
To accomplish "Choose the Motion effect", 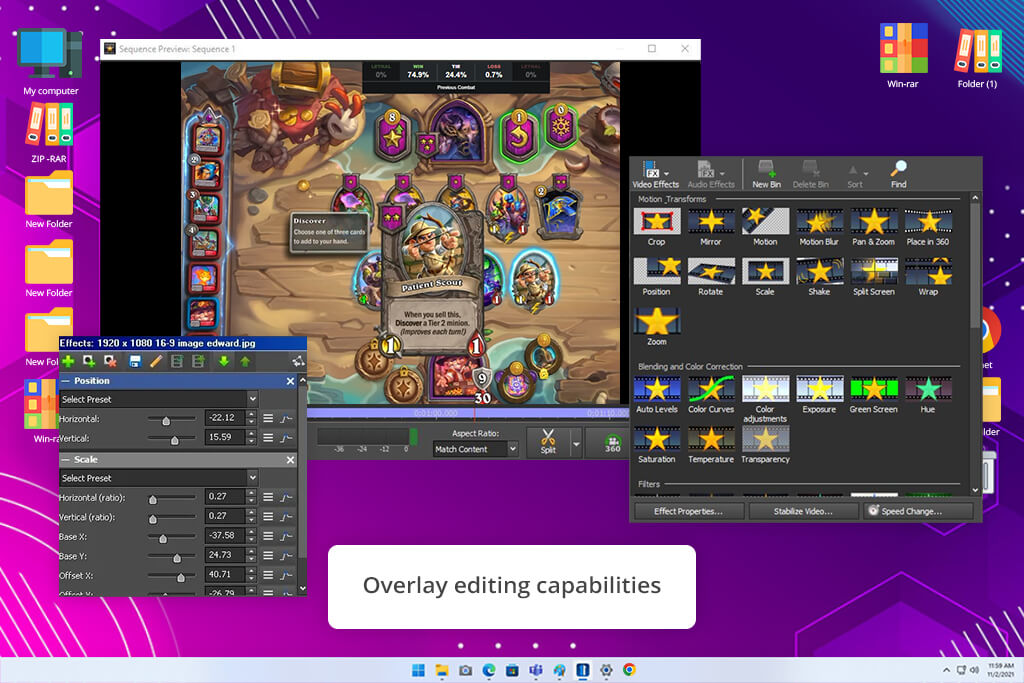I will tap(765, 226).
